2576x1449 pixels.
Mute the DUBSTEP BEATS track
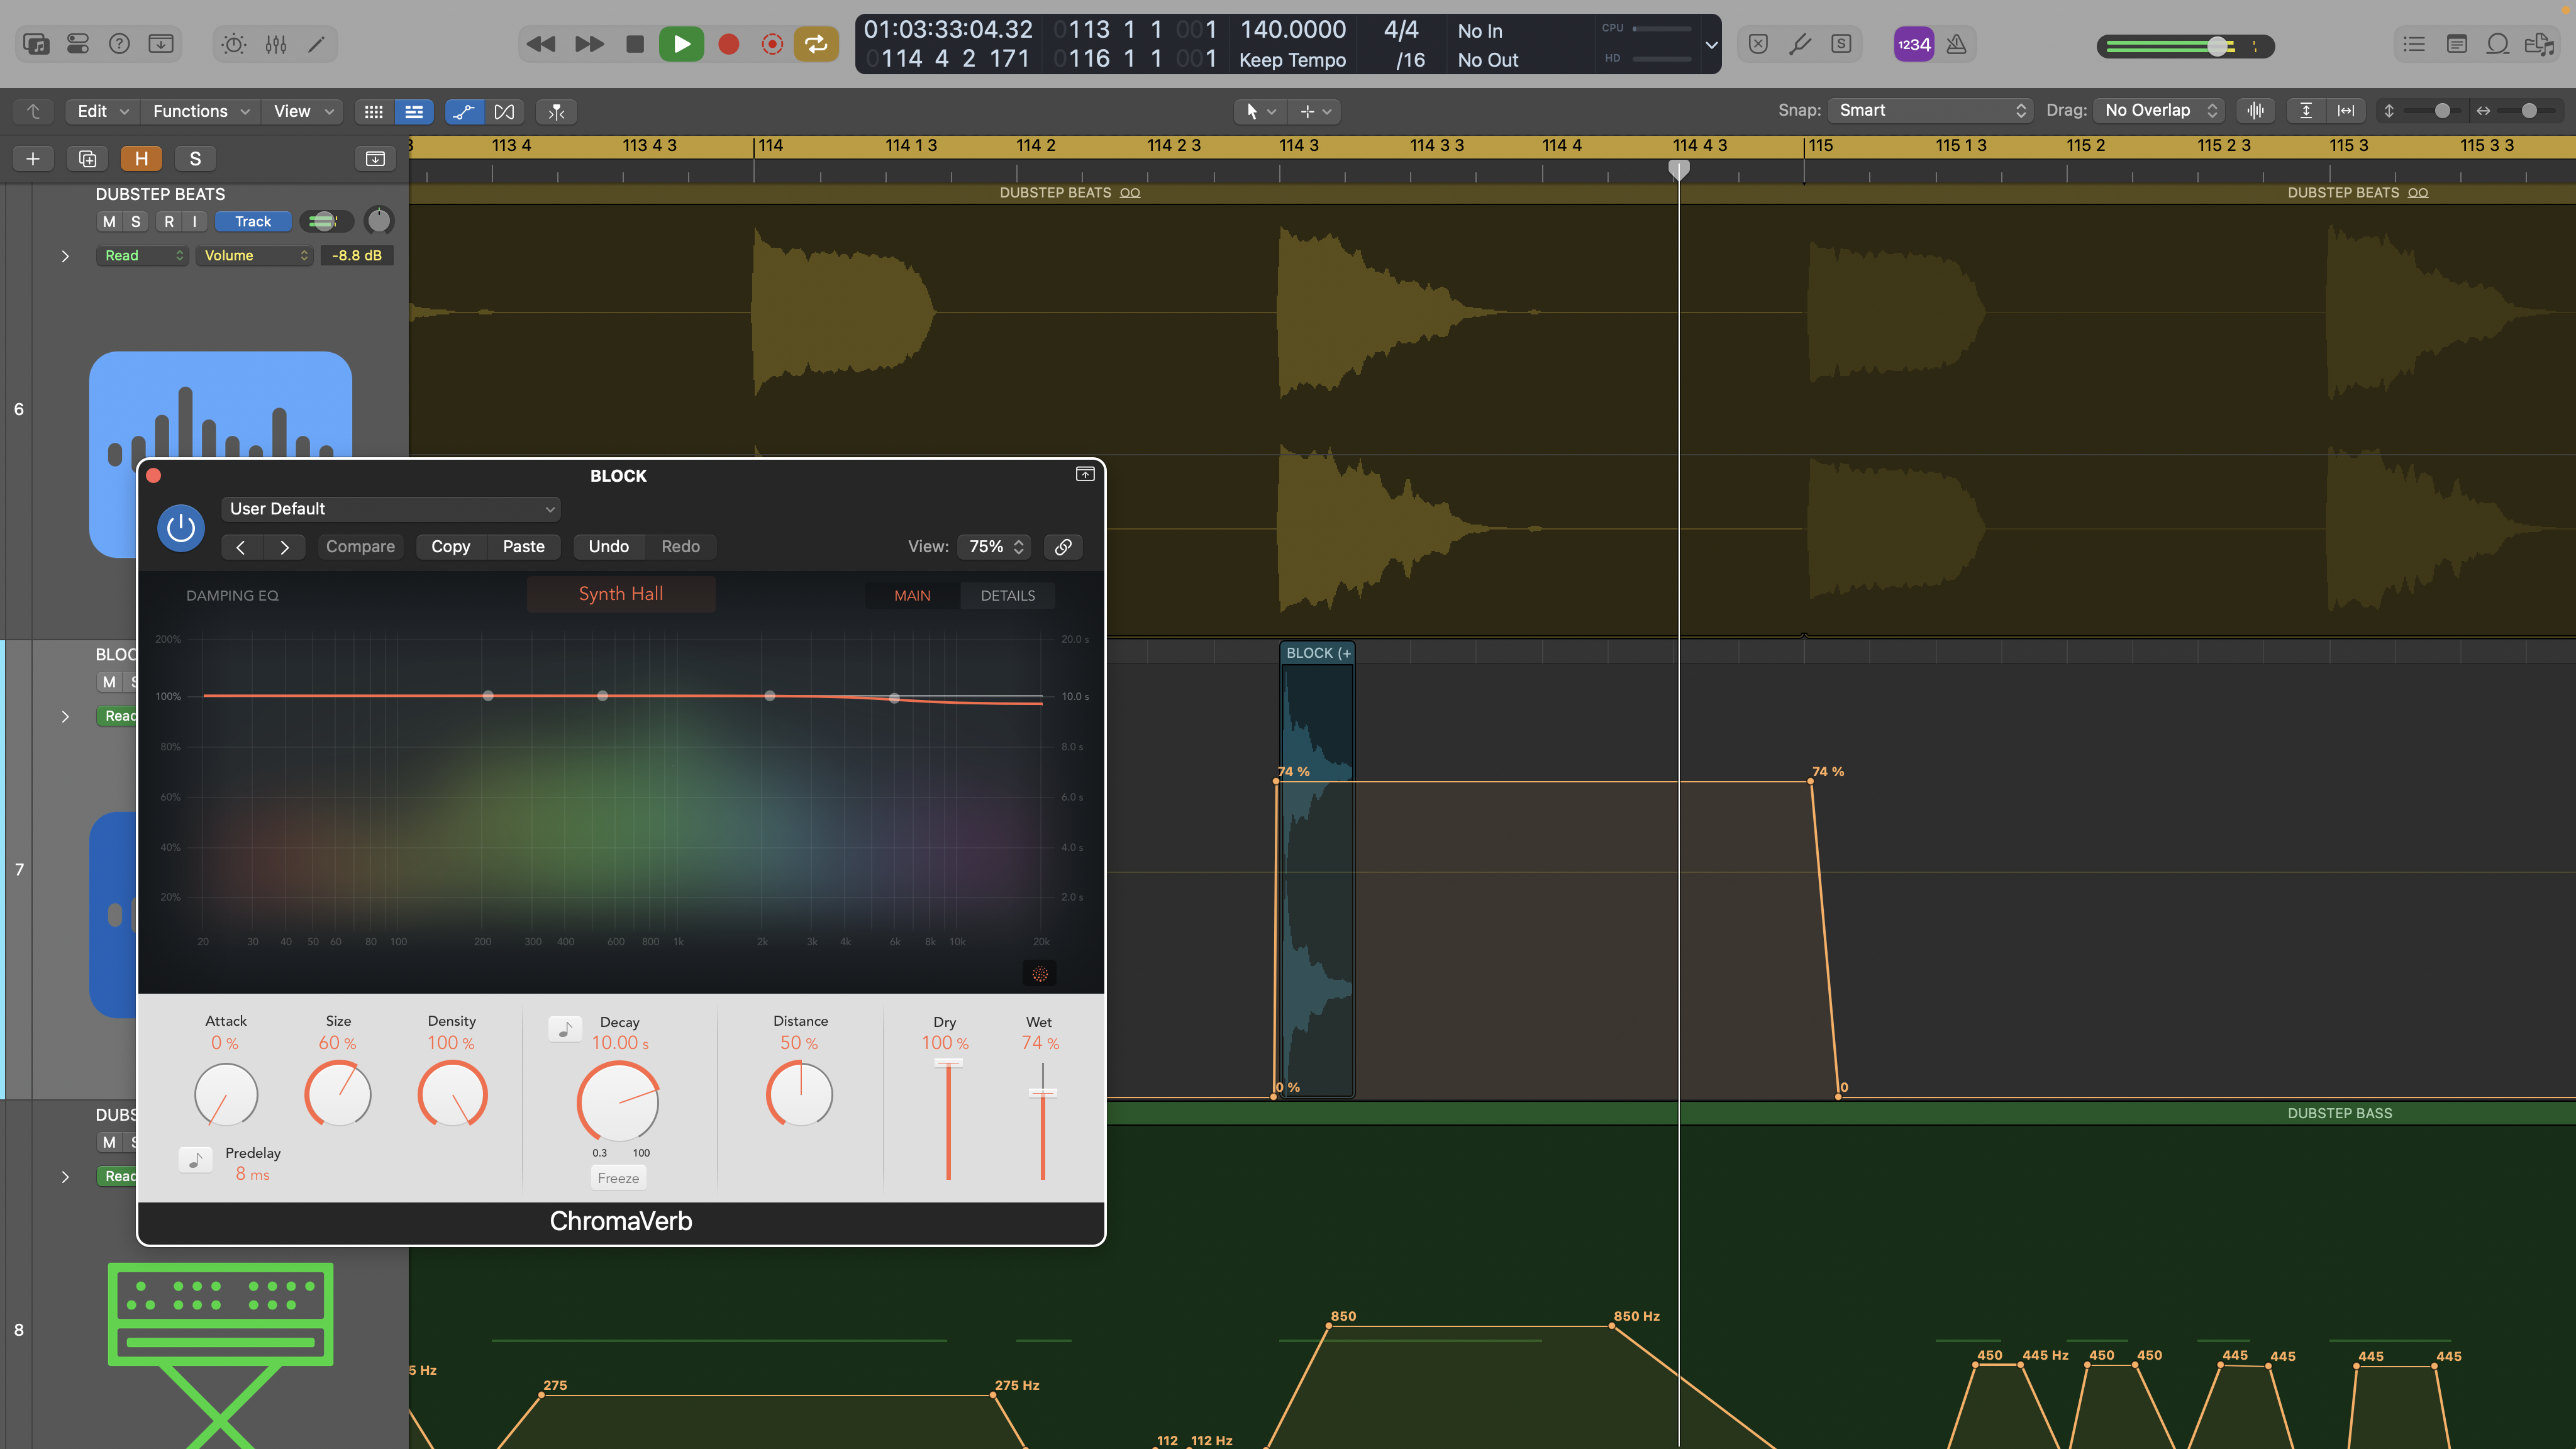[x=109, y=221]
